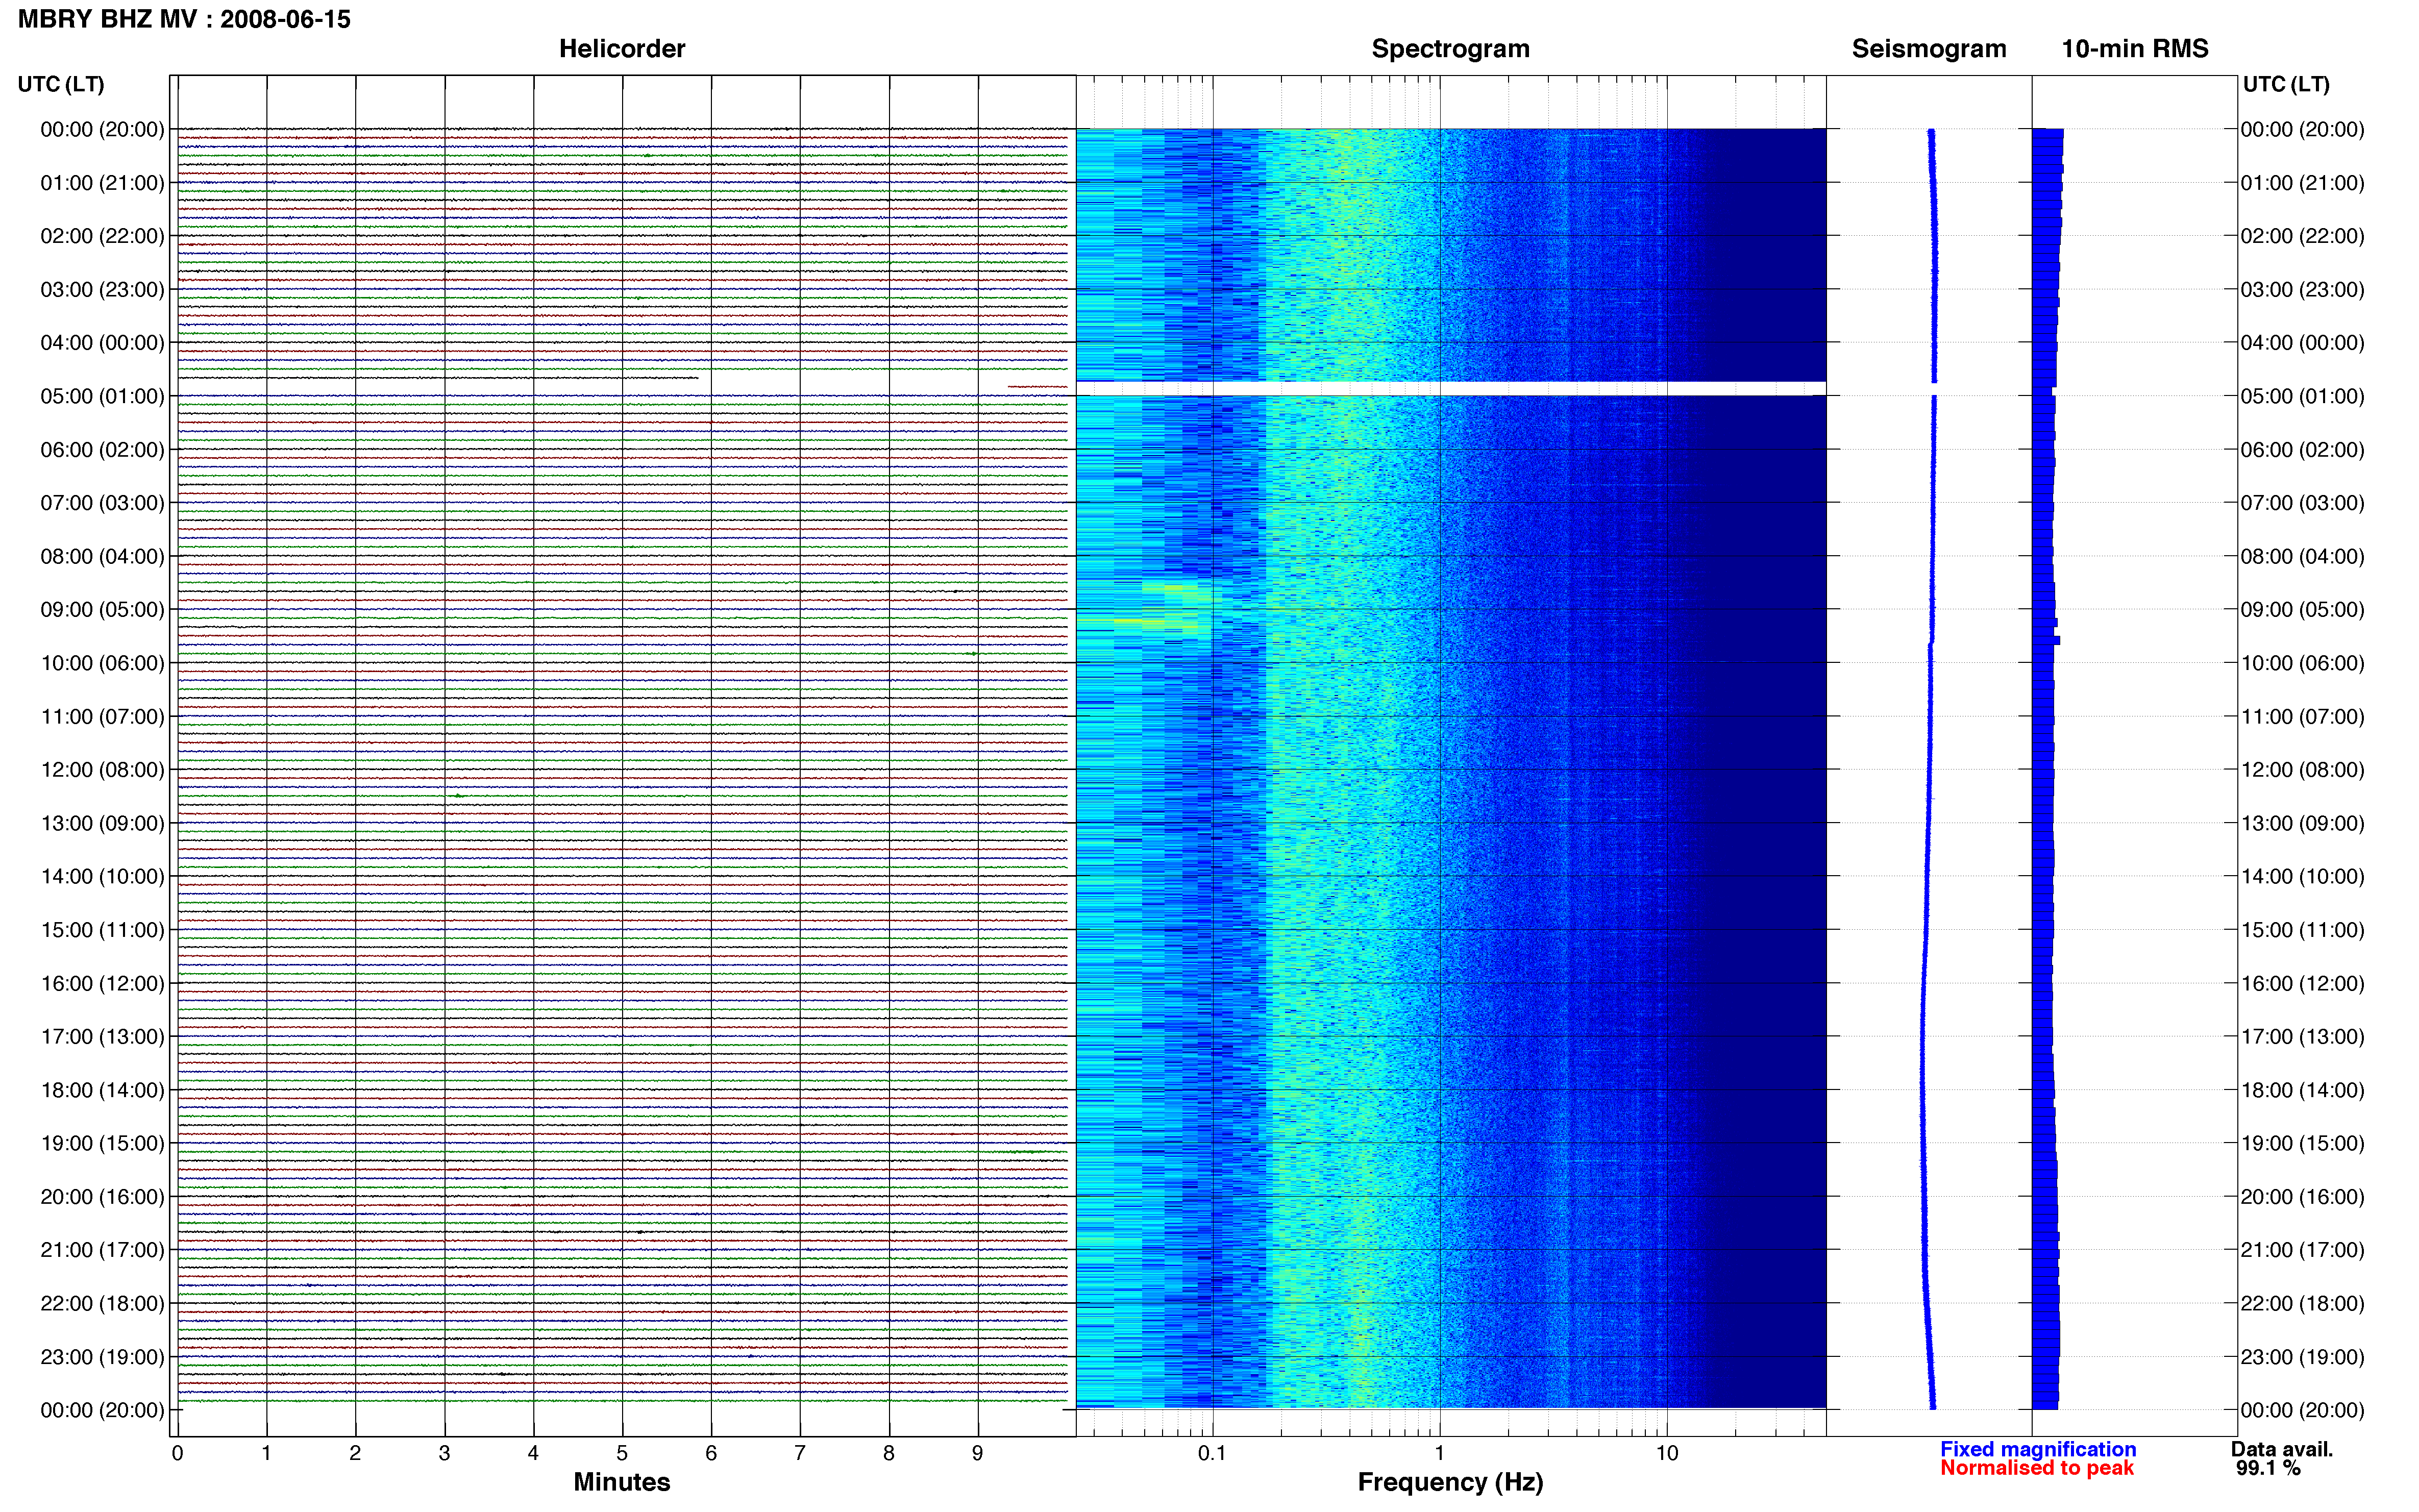Click '13:00 (09:00)' on the Helicorder time axis
Viewport: 2419px width, 1512px height.
click(102, 823)
